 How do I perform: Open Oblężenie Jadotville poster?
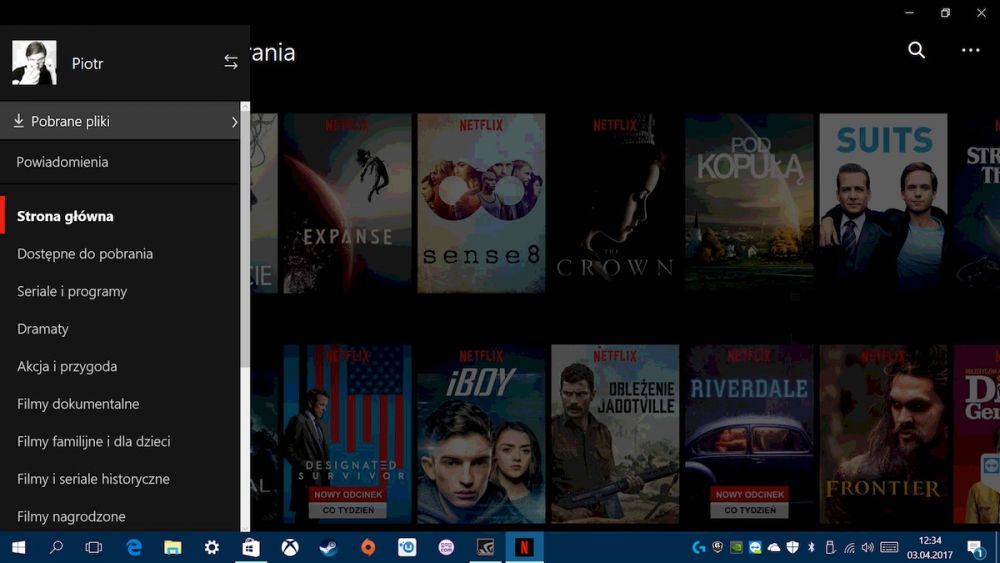(x=615, y=434)
